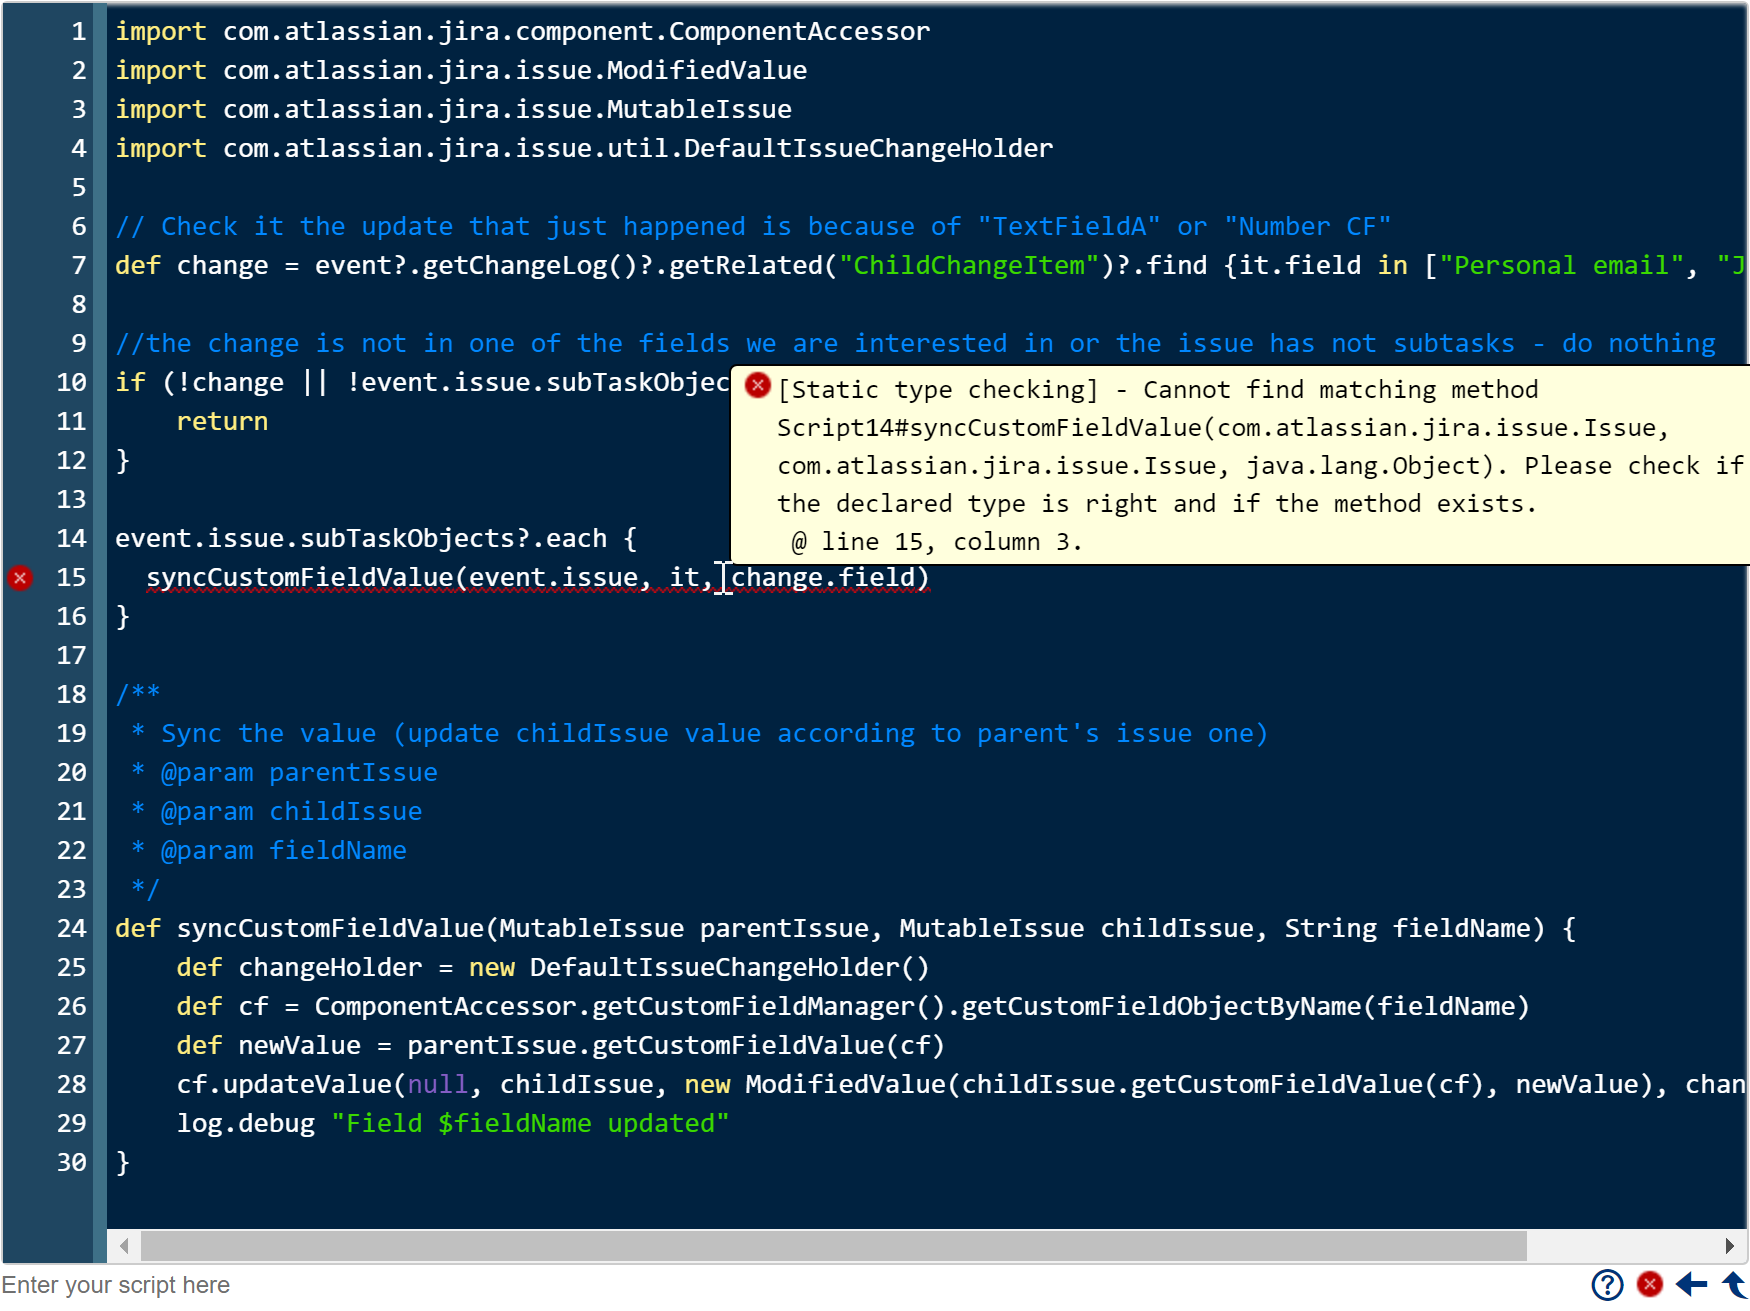Image resolution: width=1750 pixels, height=1311 pixels.
Task: Click the log.debug statement on line 29
Action: [x=453, y=1123]
